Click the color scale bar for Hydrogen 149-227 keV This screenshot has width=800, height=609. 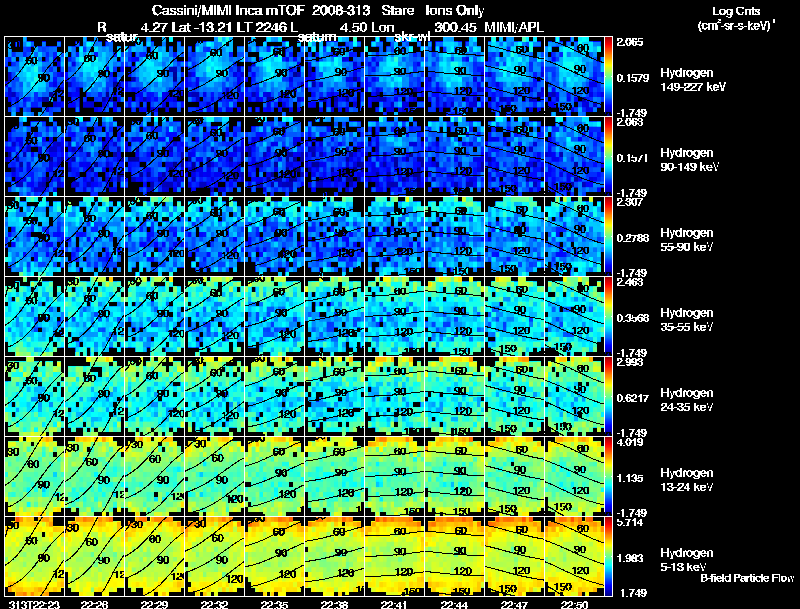tap(608, 76)
